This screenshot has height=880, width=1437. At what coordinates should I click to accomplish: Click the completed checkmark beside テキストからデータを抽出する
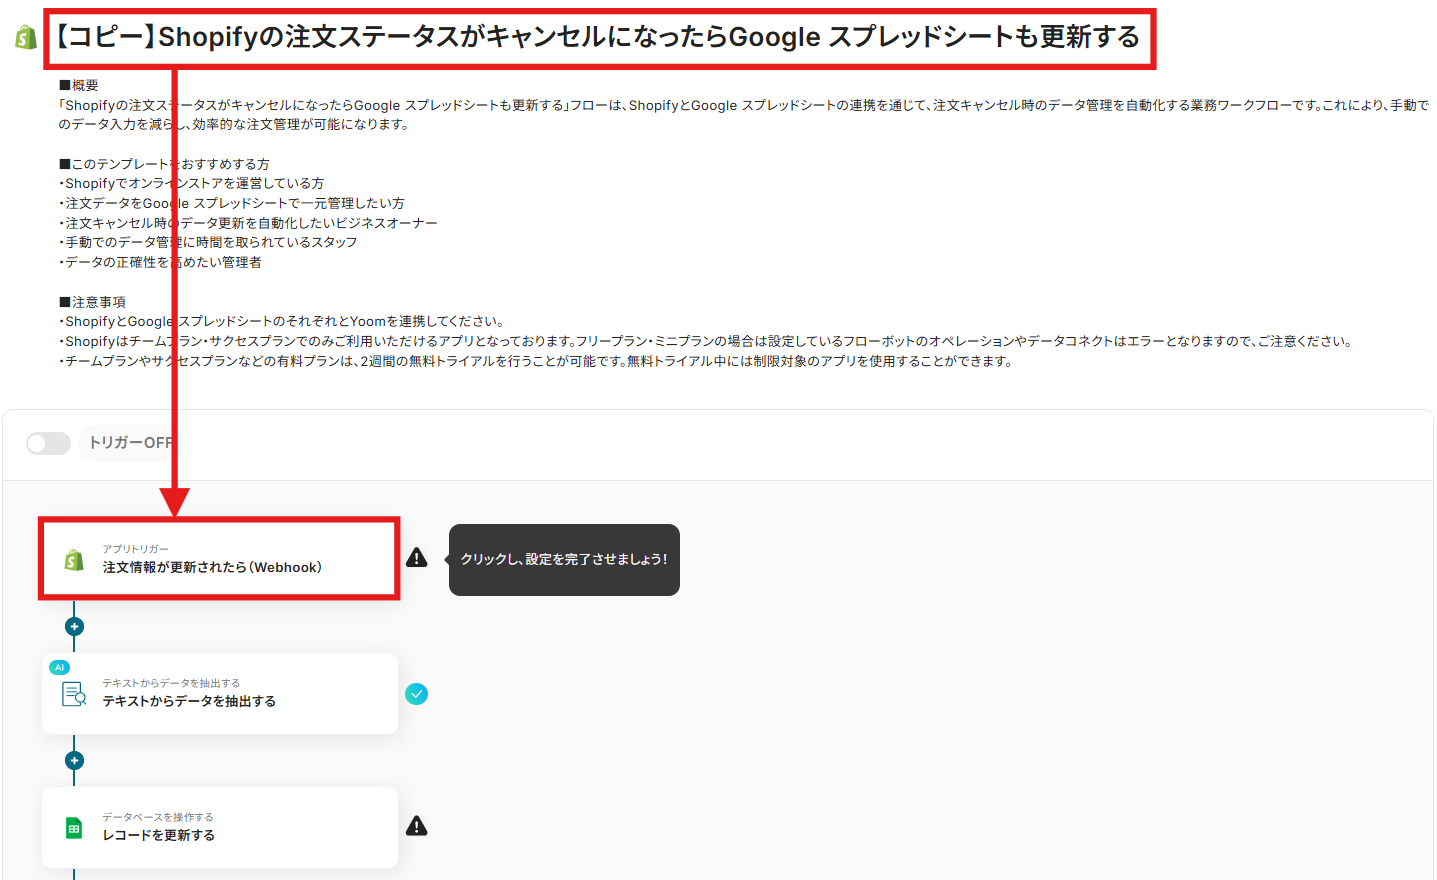(x=417, y=694)
